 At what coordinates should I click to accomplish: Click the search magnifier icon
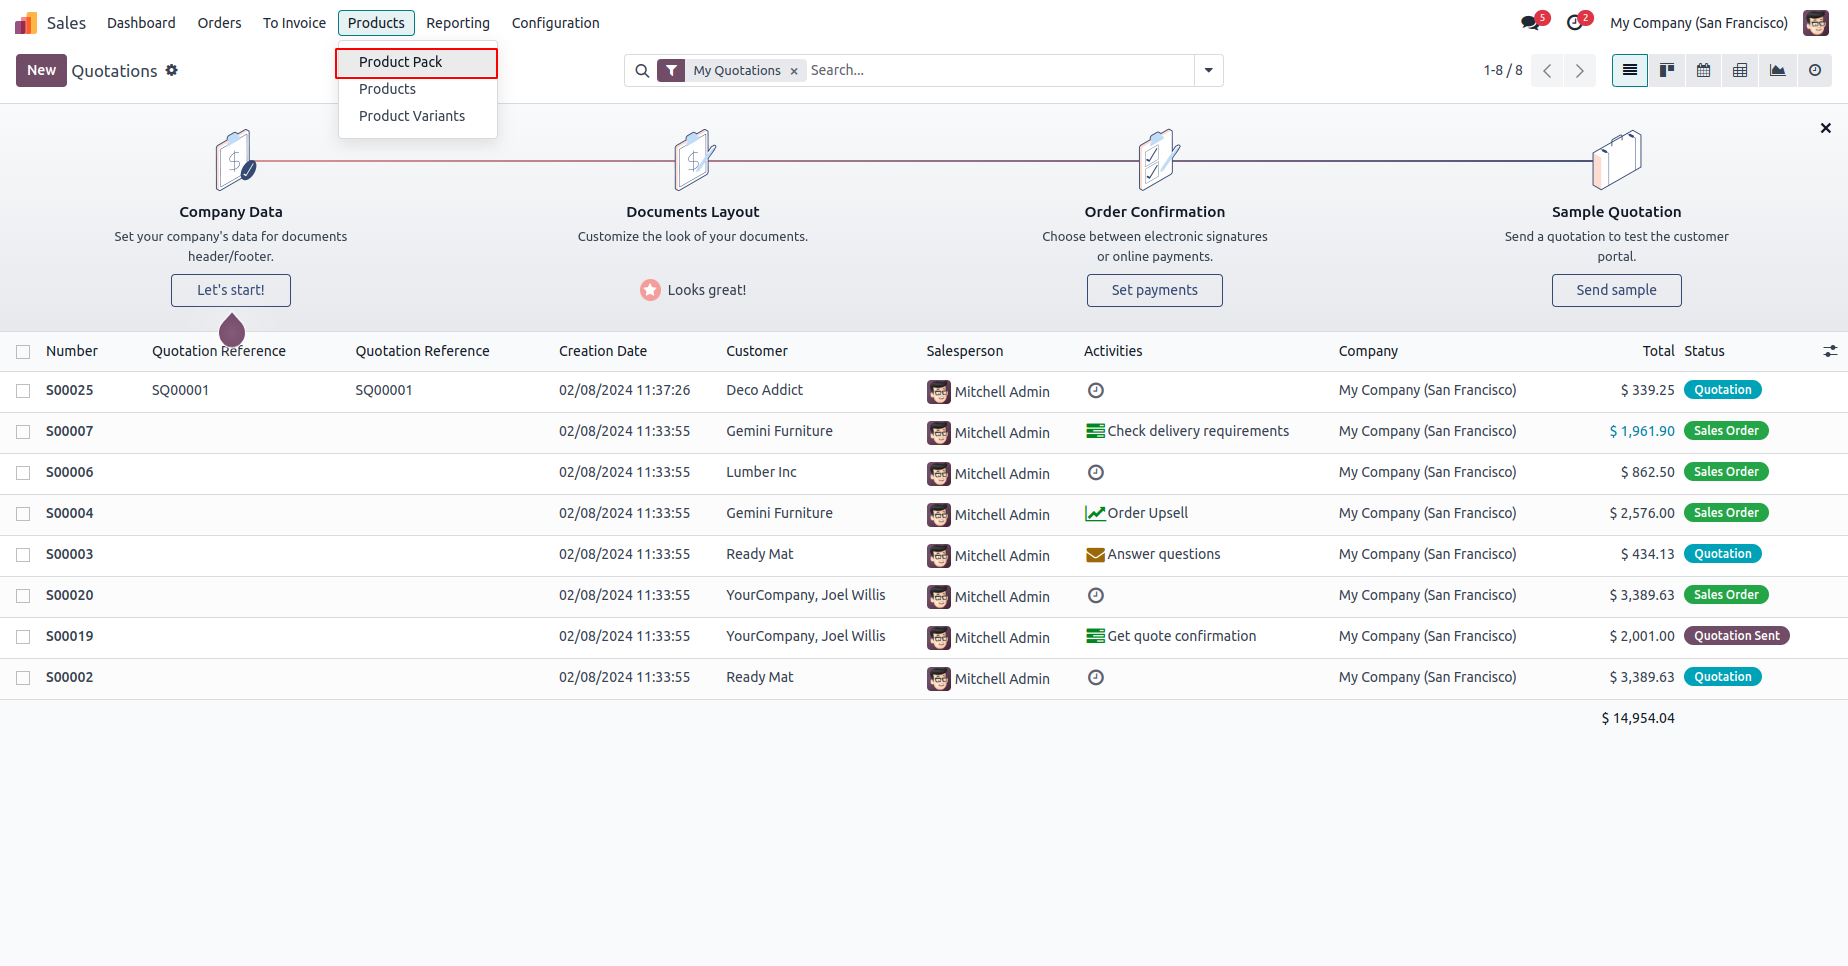[x=642, y=71]
